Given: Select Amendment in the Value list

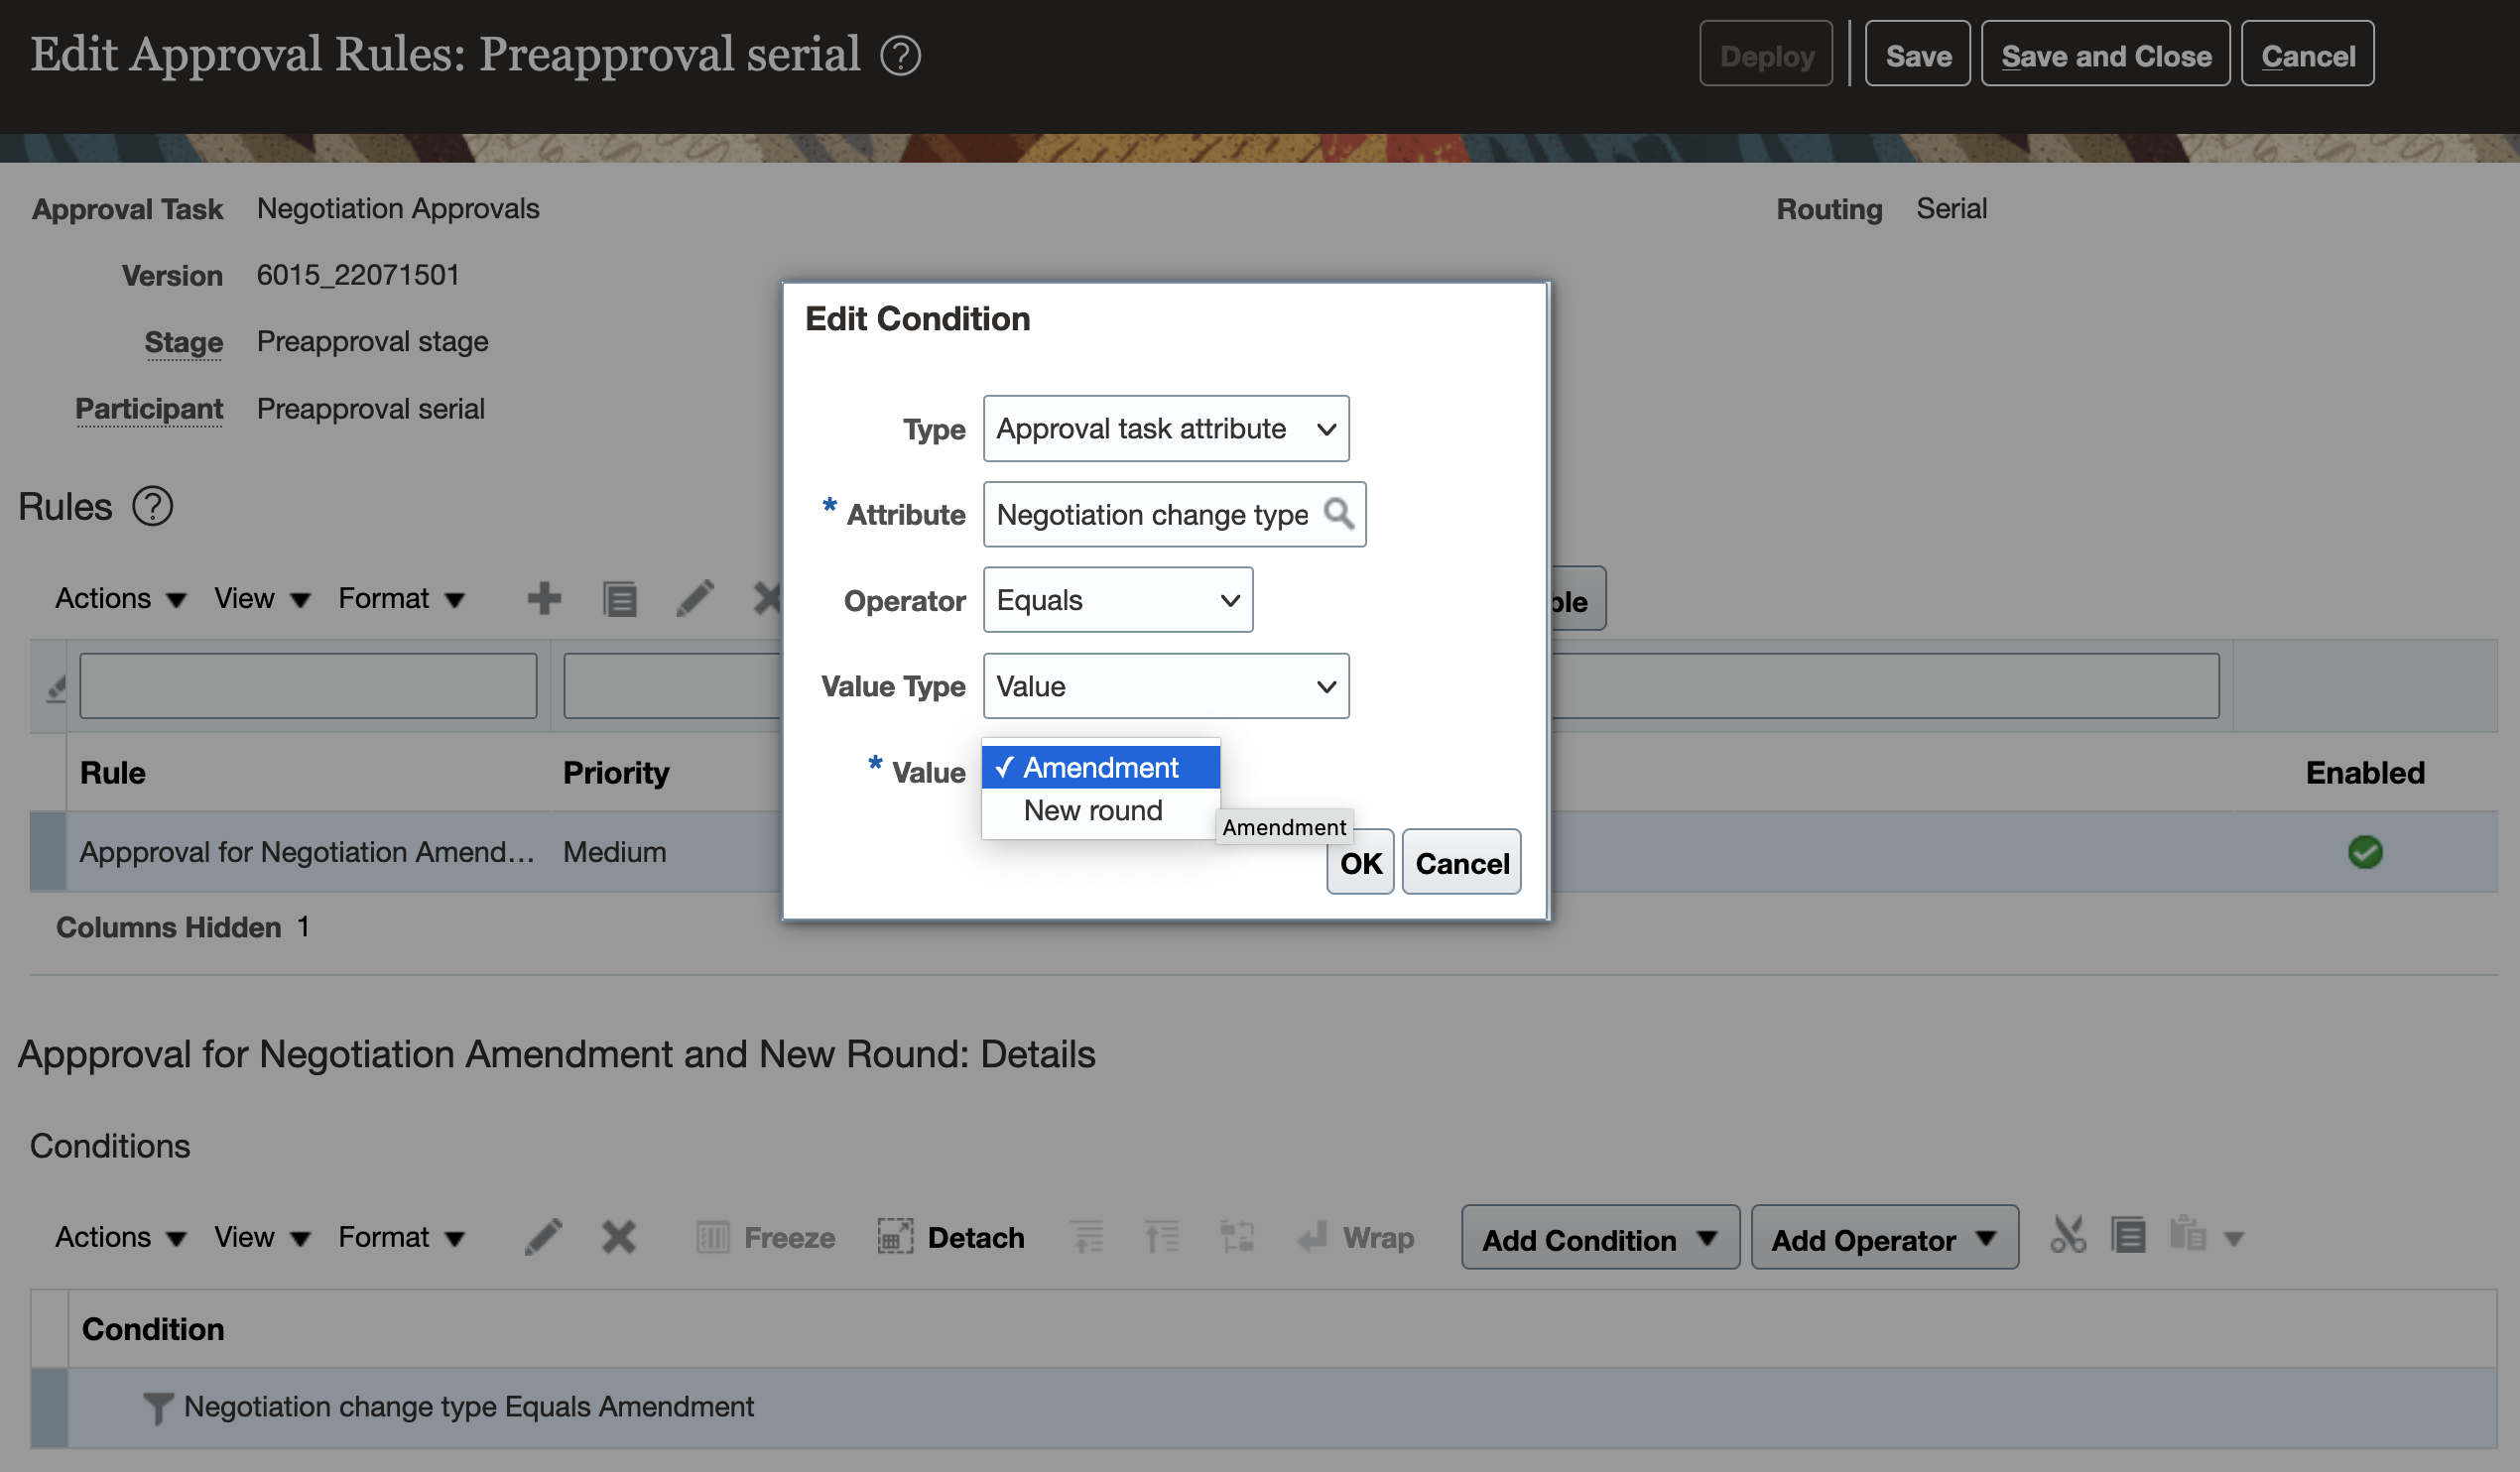Looking at the screenshot, I should 1100,767.
